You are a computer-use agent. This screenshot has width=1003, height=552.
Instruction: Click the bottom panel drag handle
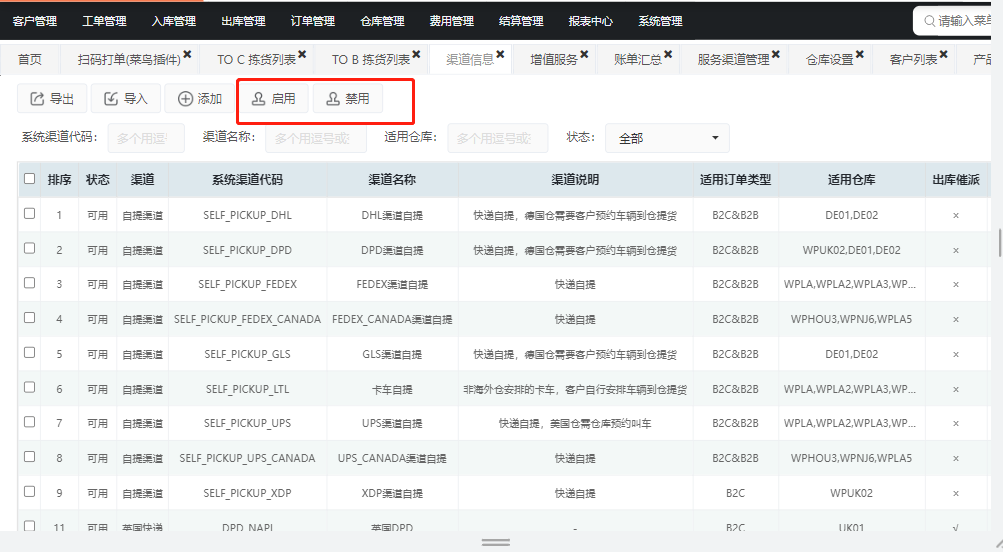[x=496, y=542]
